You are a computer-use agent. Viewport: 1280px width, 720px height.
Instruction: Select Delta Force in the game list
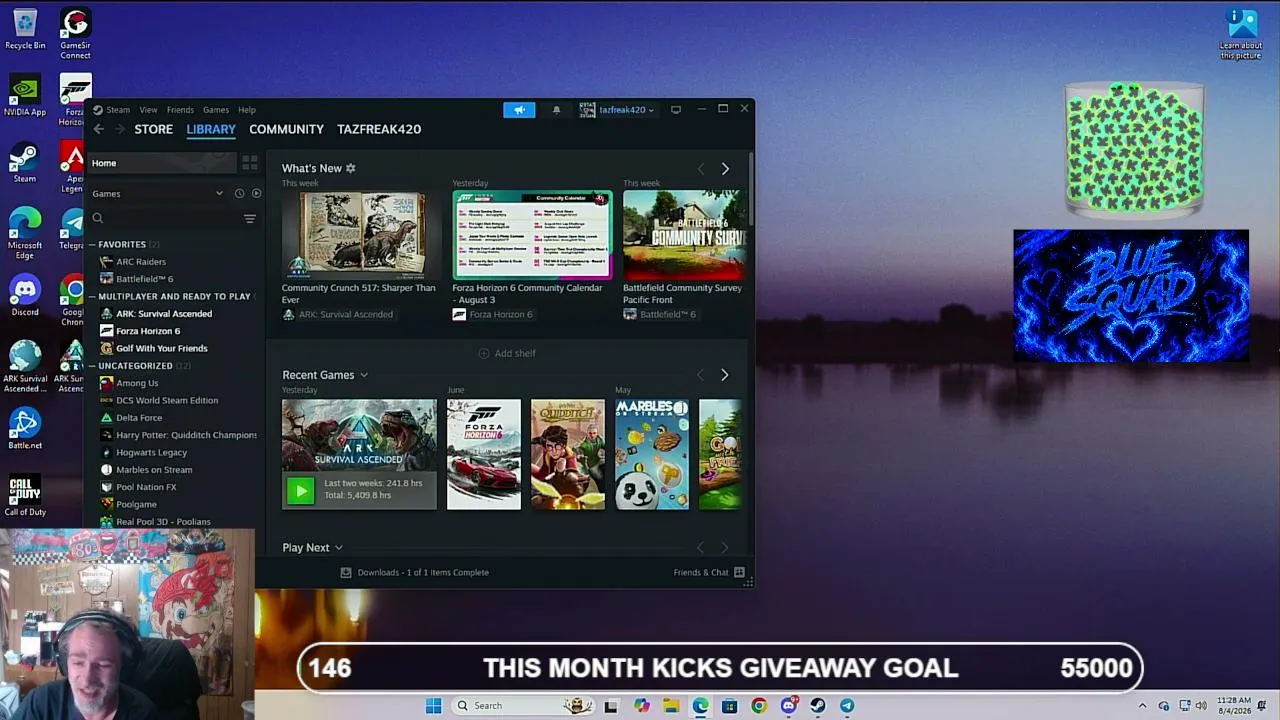click(139, 418)
